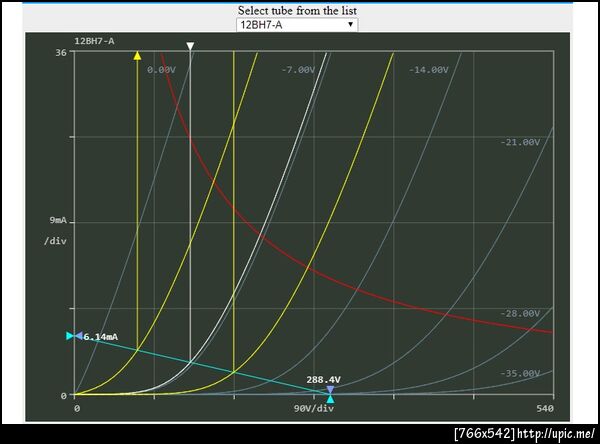Image resolution: width=600 pixels, height=444 pixels.
Task: Click the -28.00V grid curve label
Action: [x=520, y=313]
